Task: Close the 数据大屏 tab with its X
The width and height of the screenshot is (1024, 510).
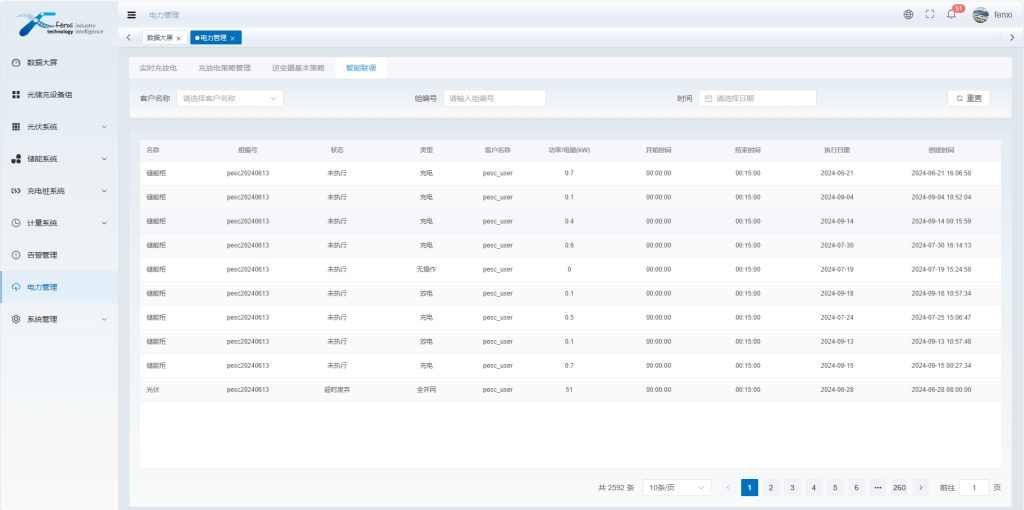Action: (x=179, y=38)
